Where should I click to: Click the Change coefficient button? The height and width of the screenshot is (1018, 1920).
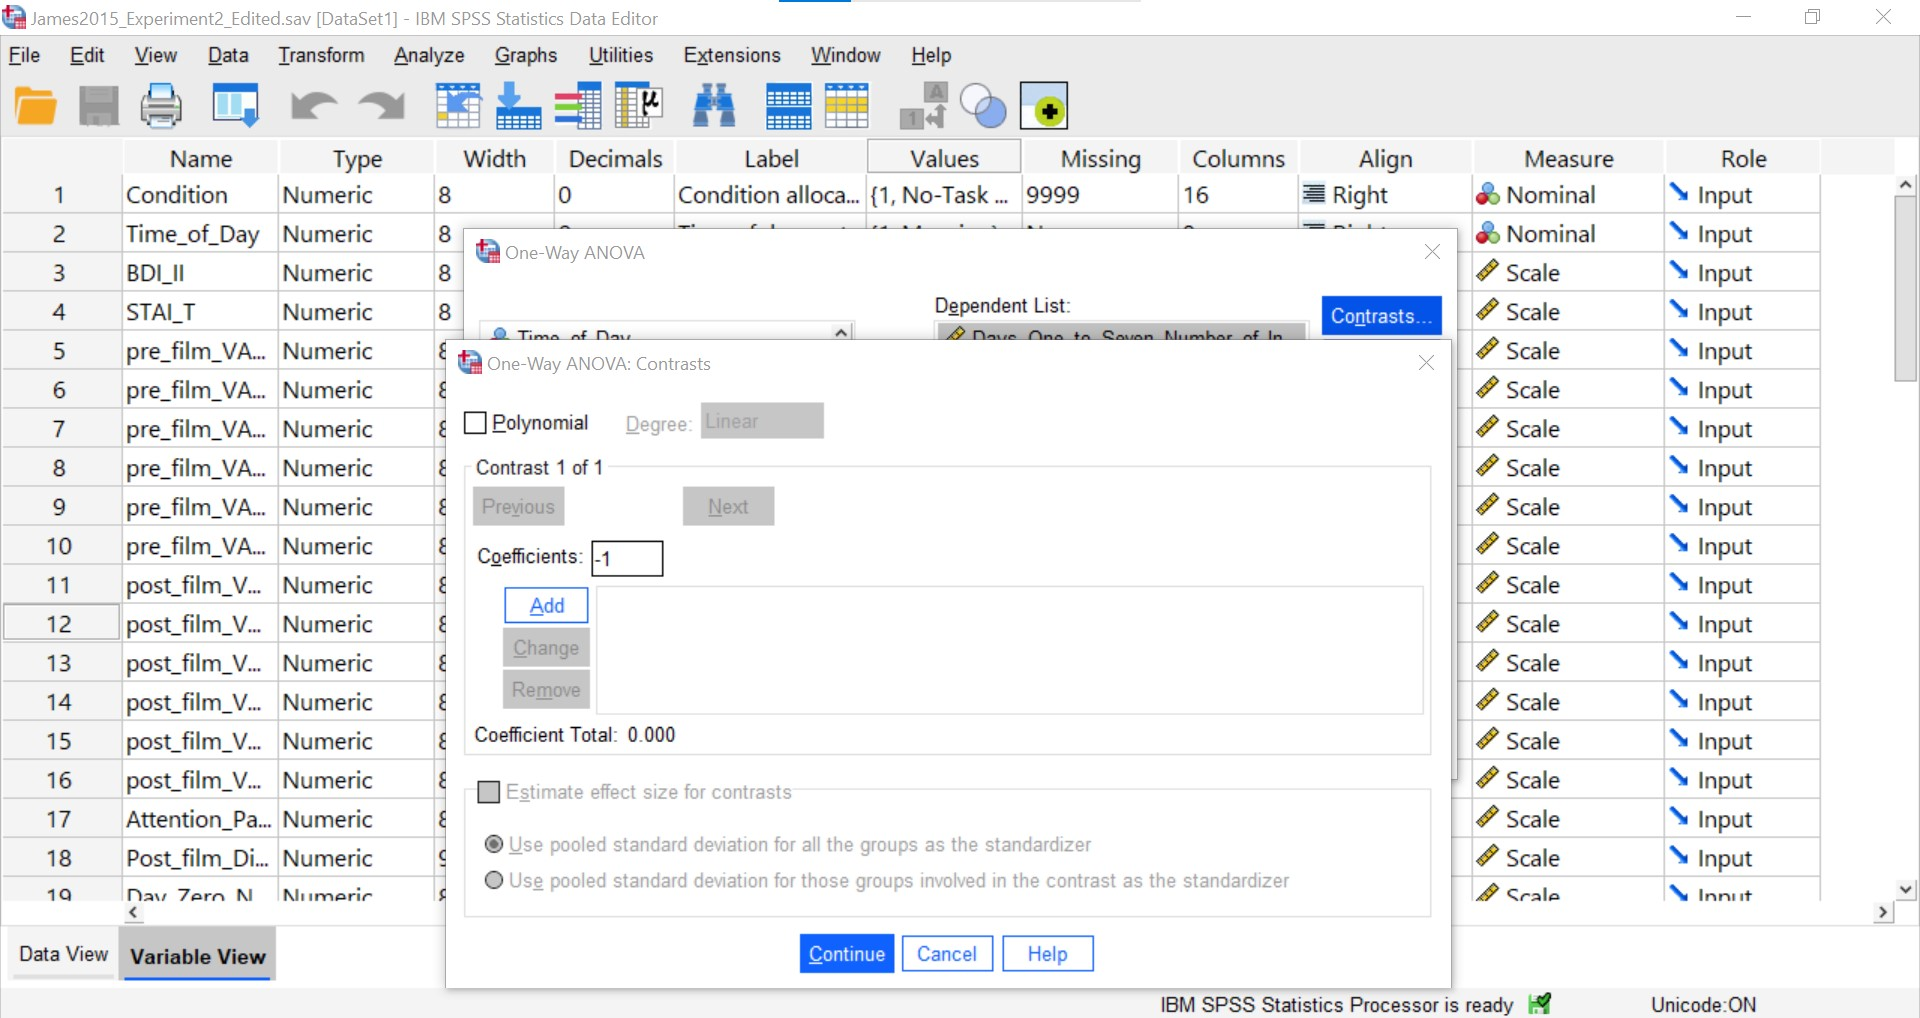coord(546,647)
